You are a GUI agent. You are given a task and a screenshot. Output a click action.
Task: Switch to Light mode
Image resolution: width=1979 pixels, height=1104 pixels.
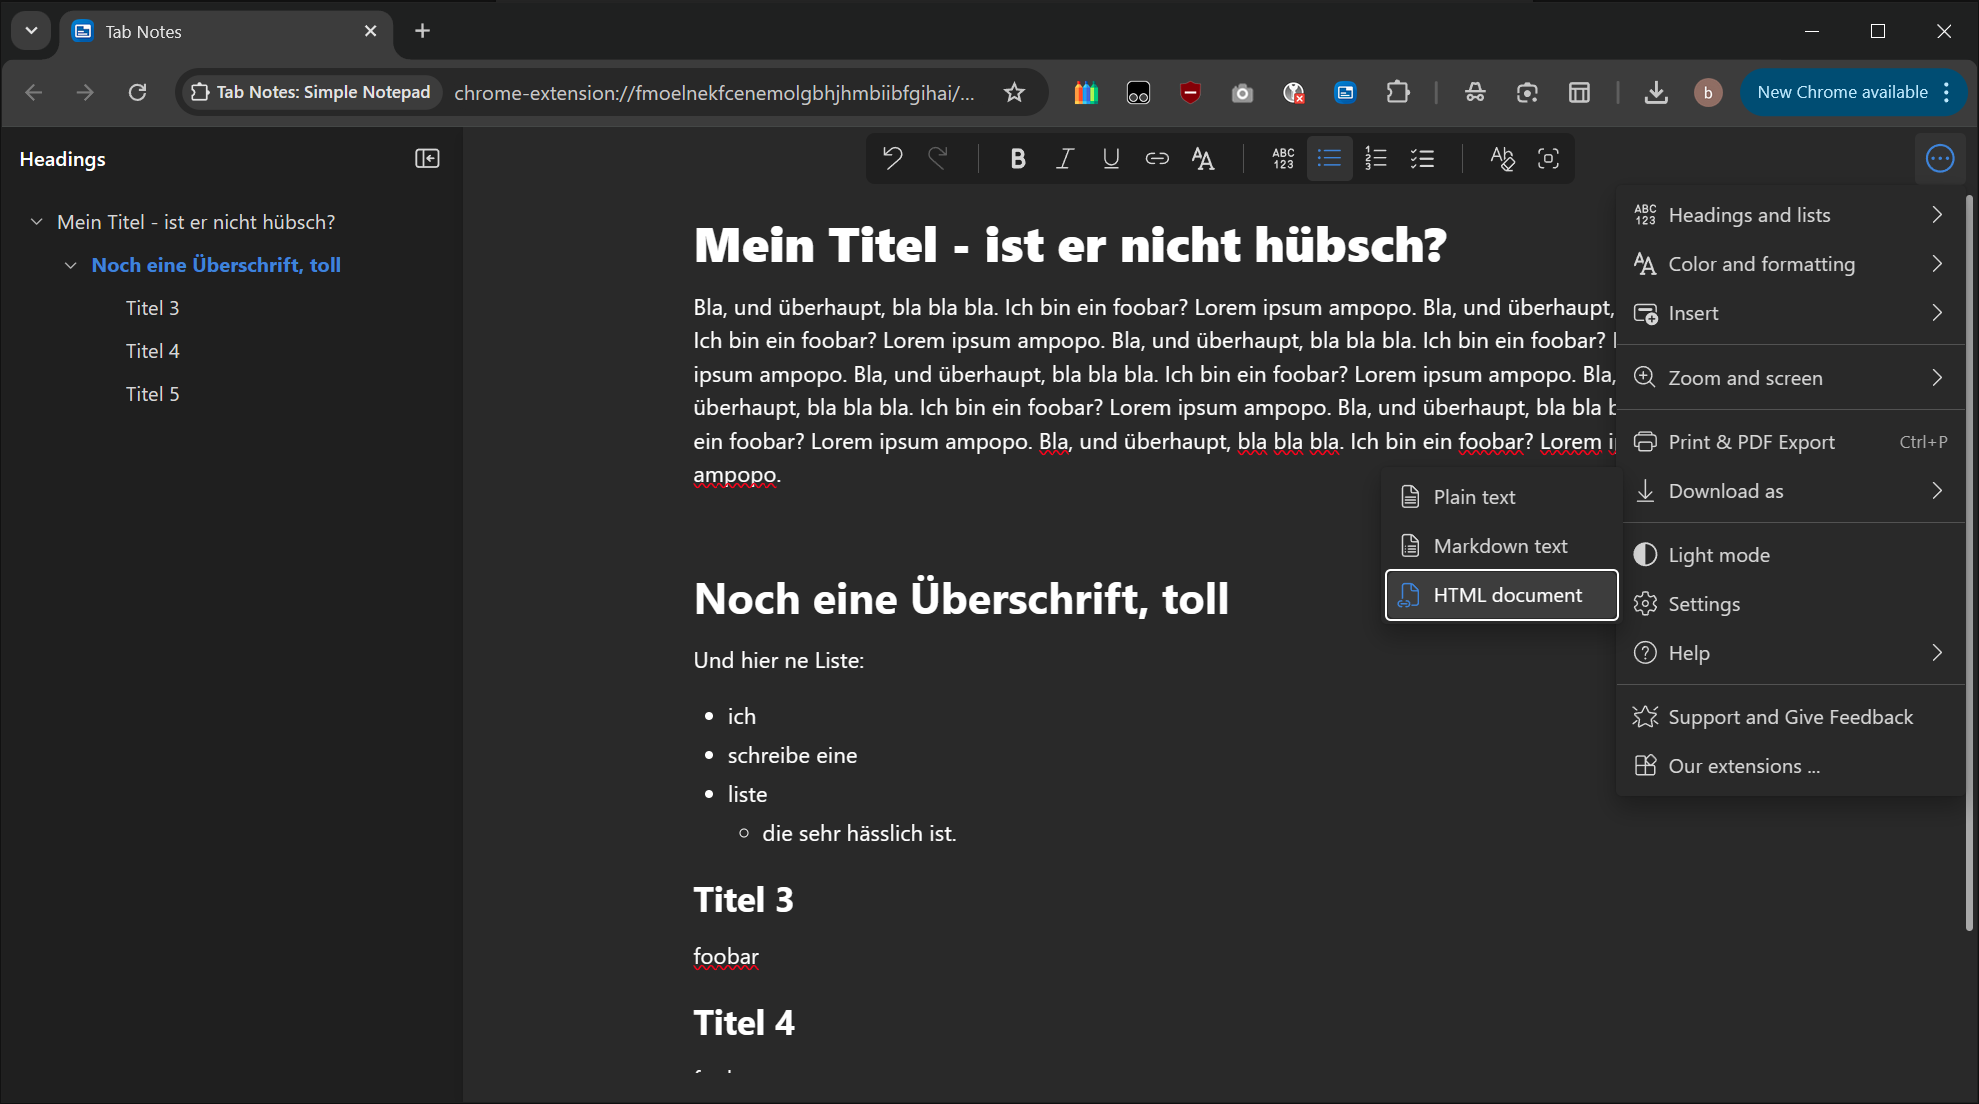(1718, 555)
